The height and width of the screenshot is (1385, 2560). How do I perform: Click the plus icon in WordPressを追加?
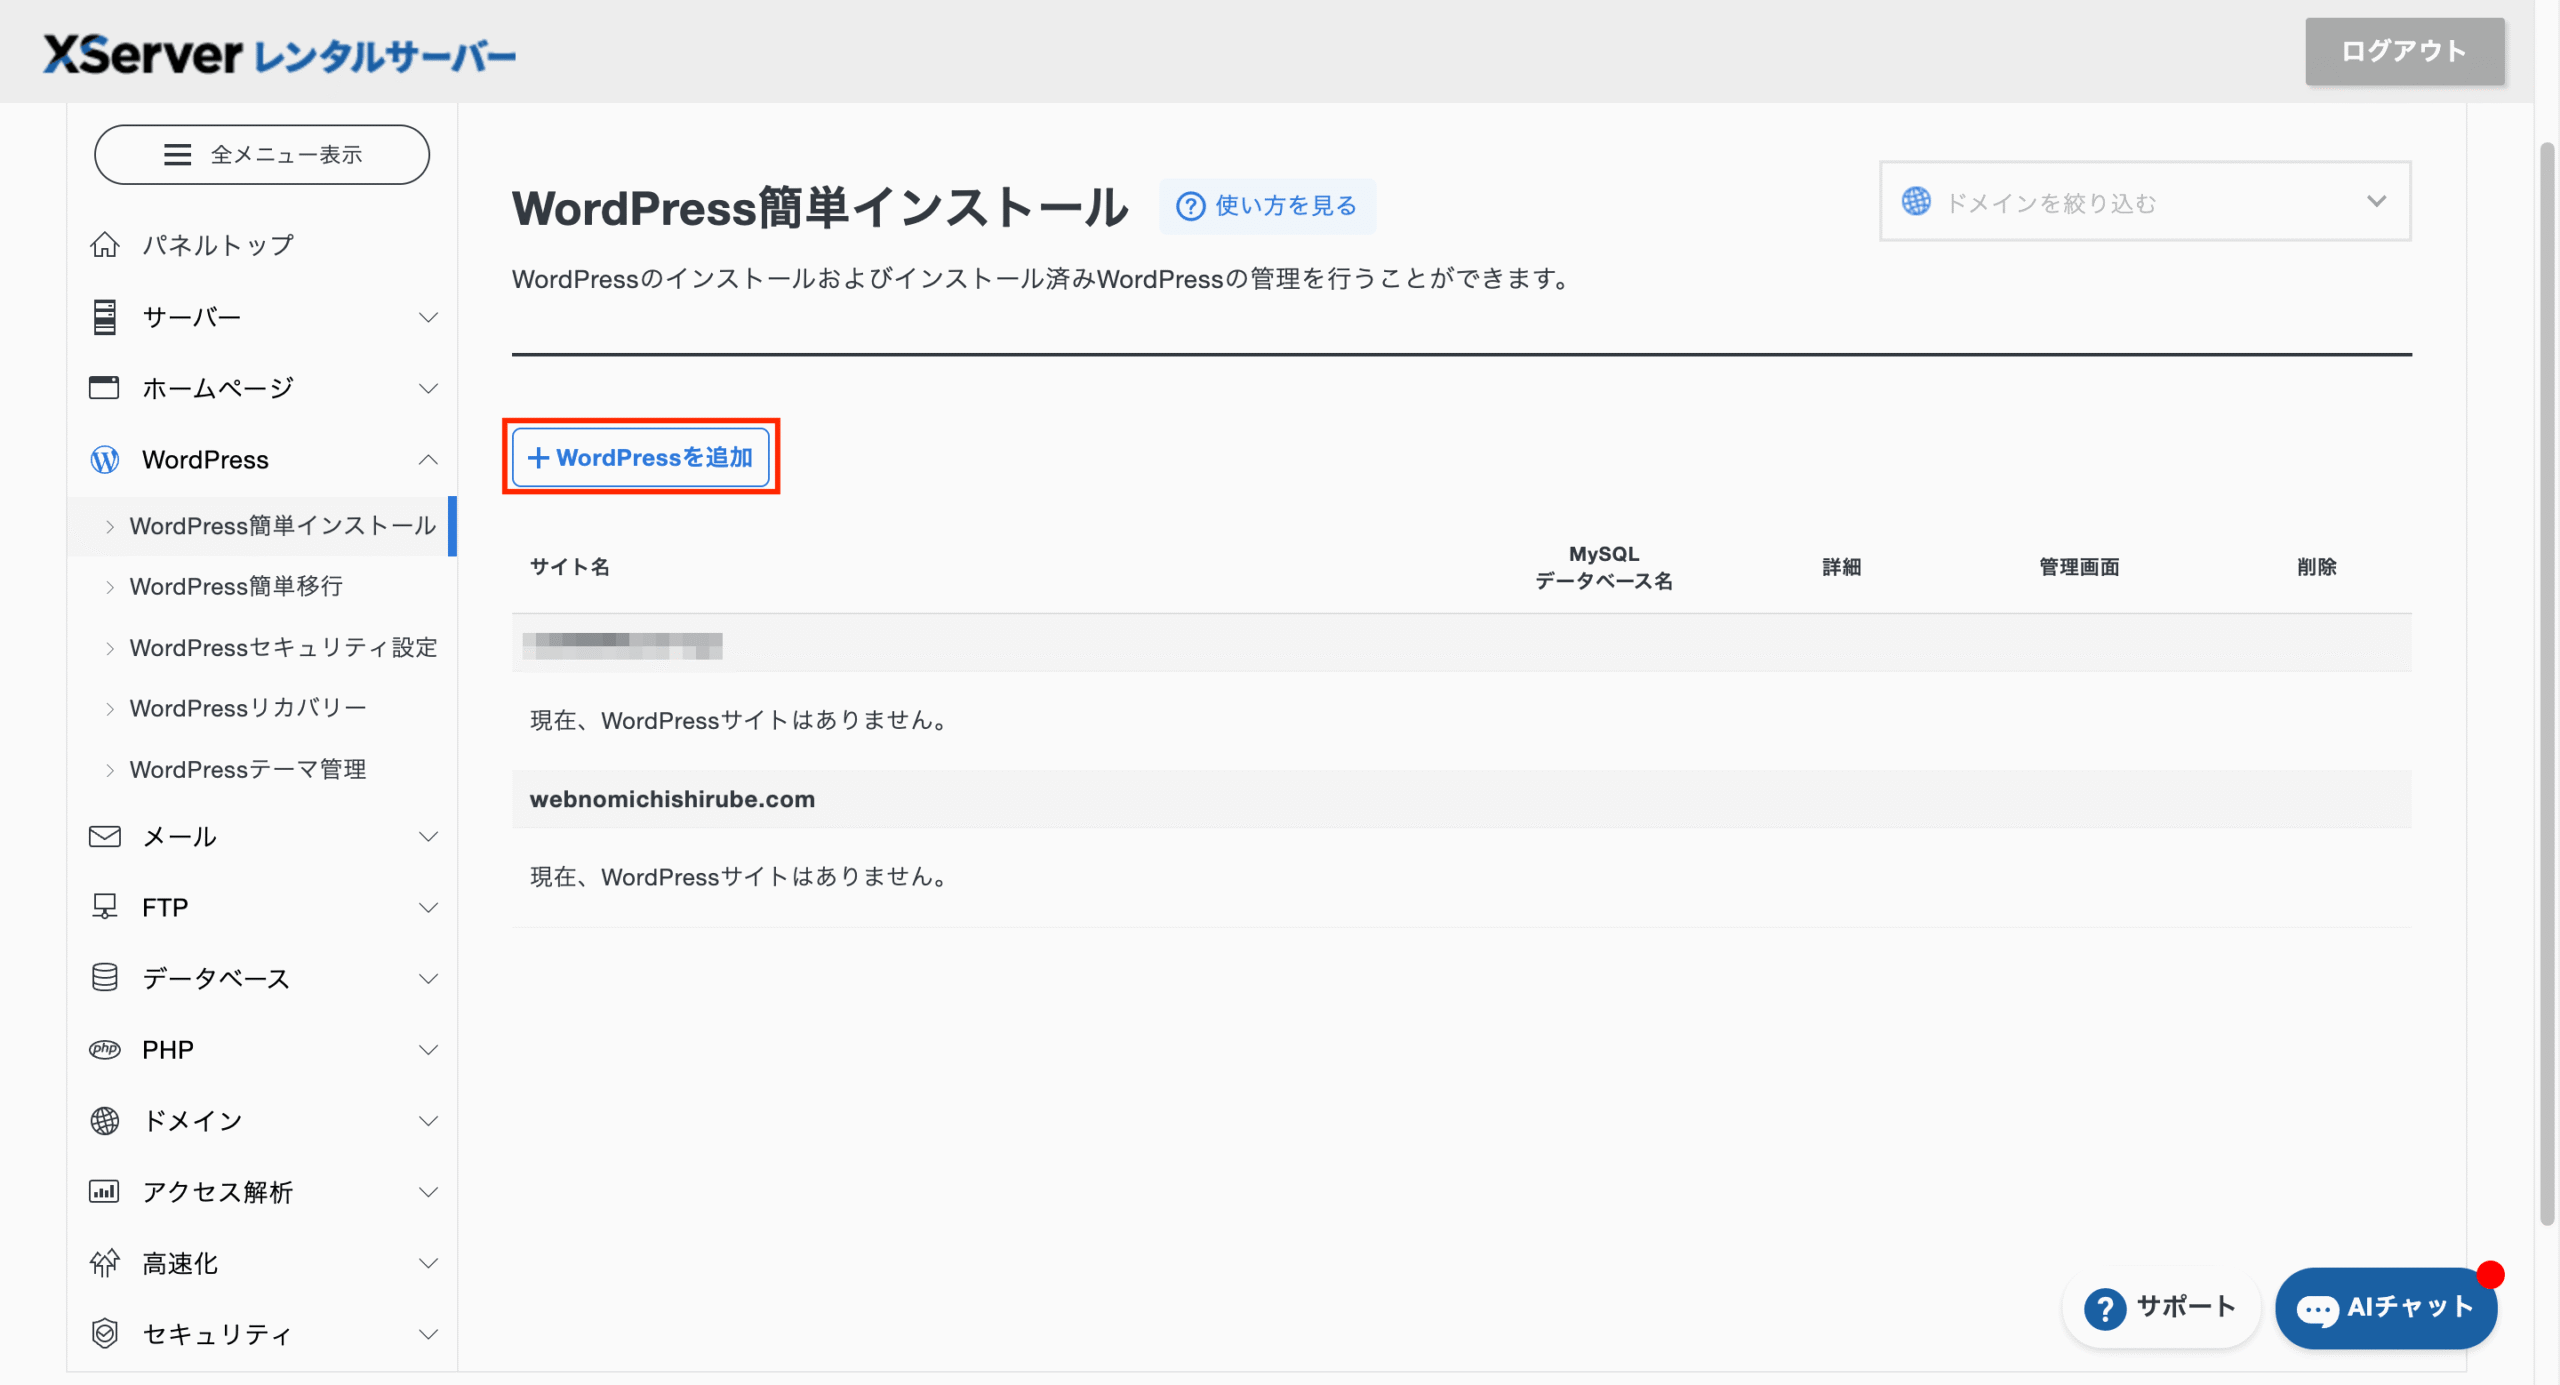pyautogui.click(x=538, y=458)
